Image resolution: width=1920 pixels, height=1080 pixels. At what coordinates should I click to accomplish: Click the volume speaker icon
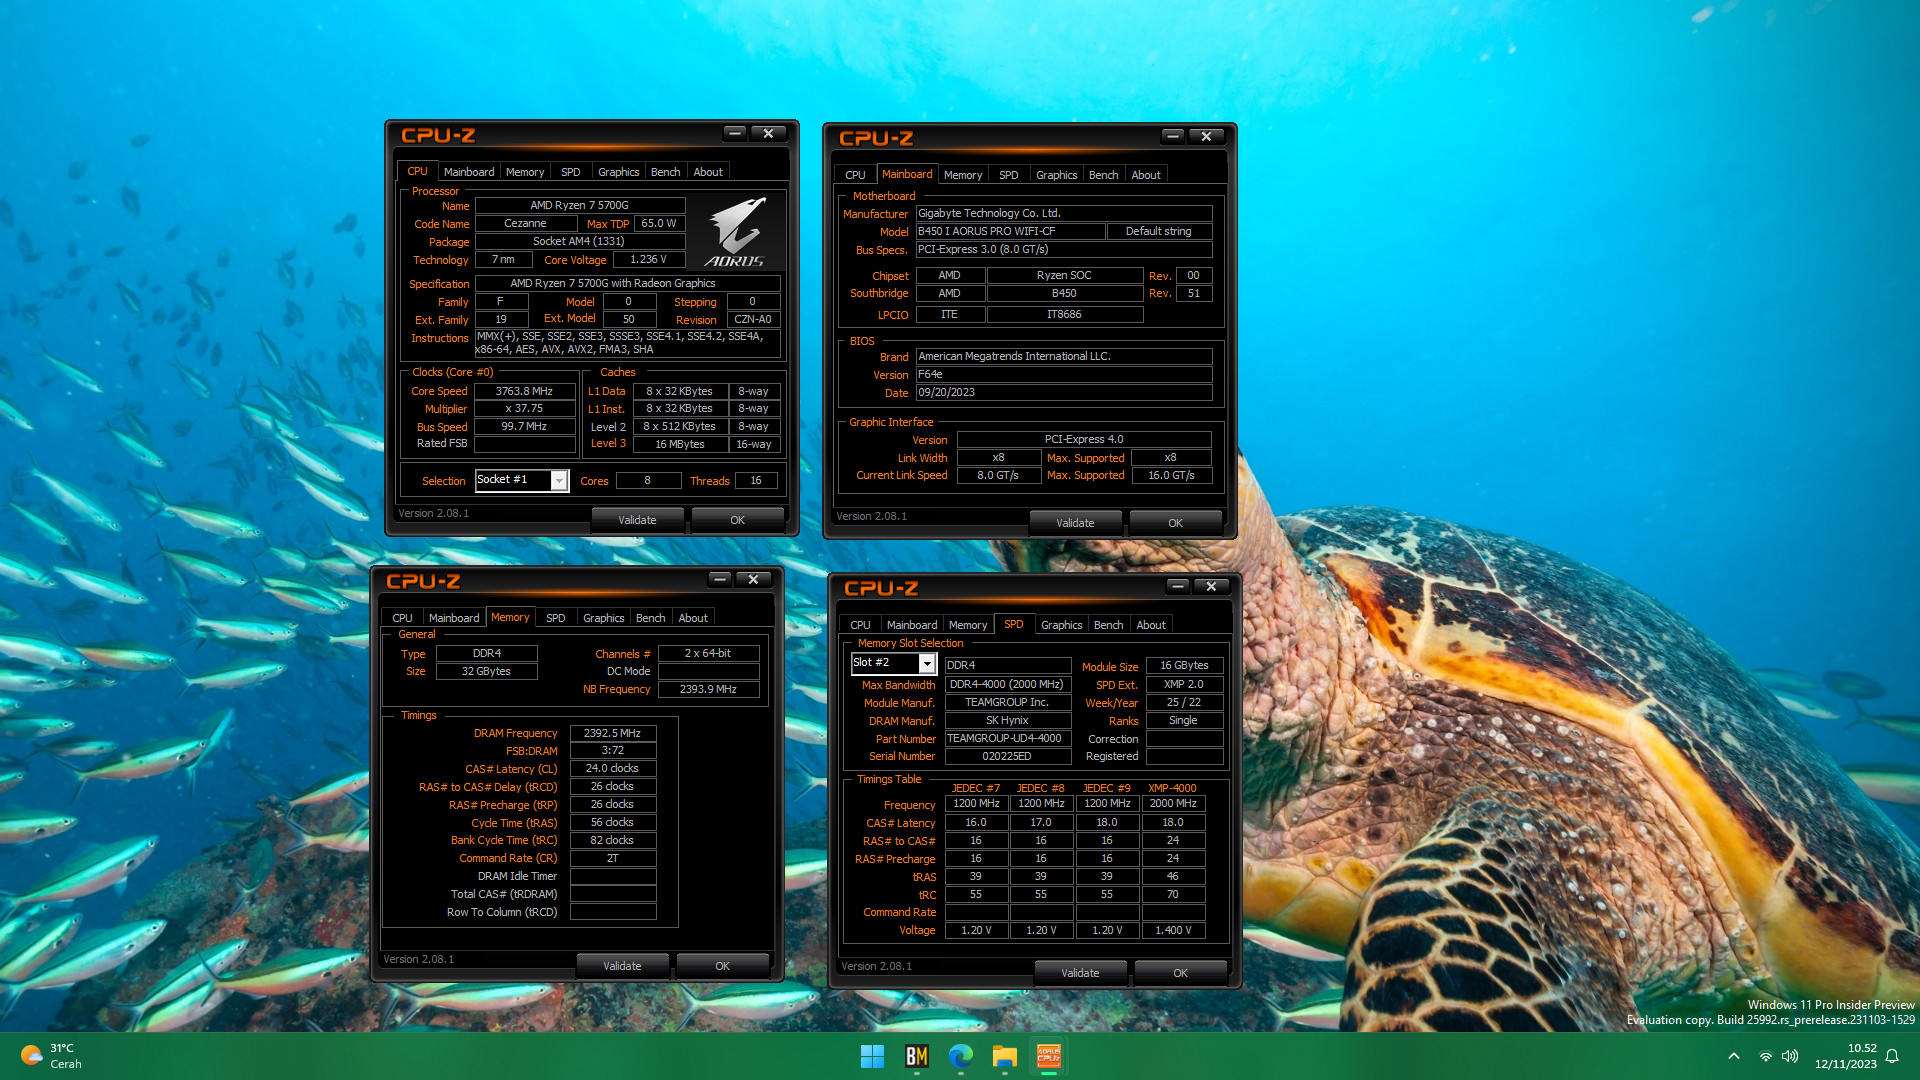(1790, 1056)
